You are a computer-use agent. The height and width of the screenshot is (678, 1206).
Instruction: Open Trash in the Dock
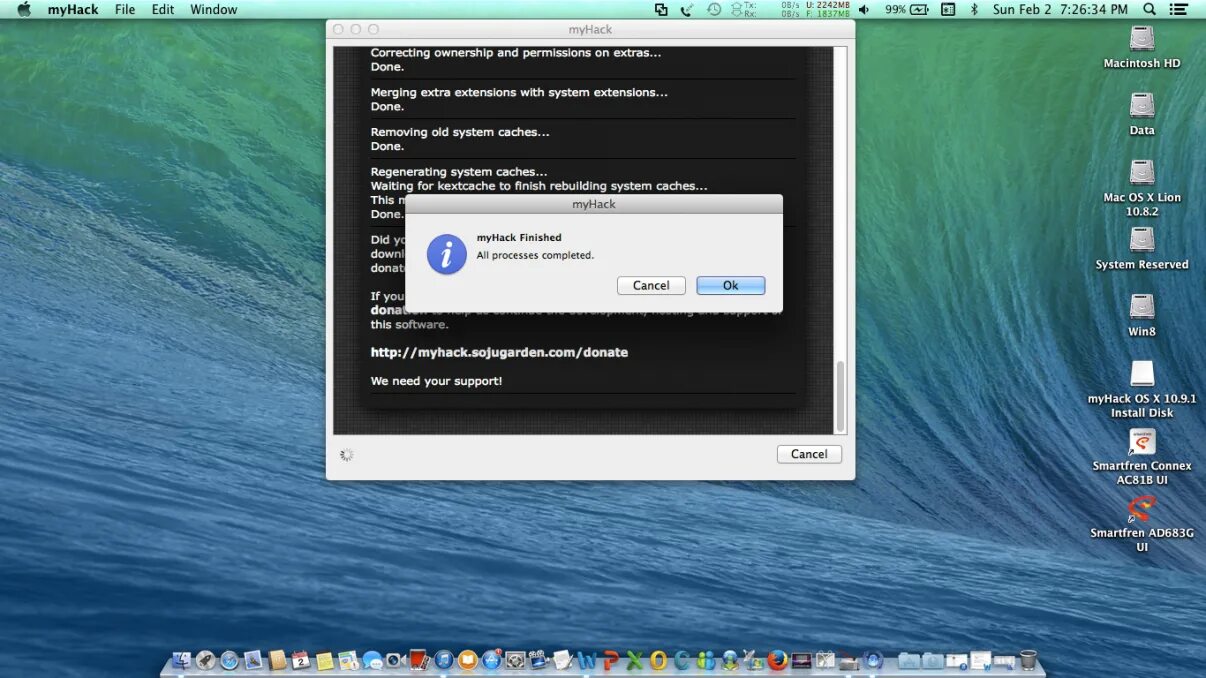[1028, 660]
